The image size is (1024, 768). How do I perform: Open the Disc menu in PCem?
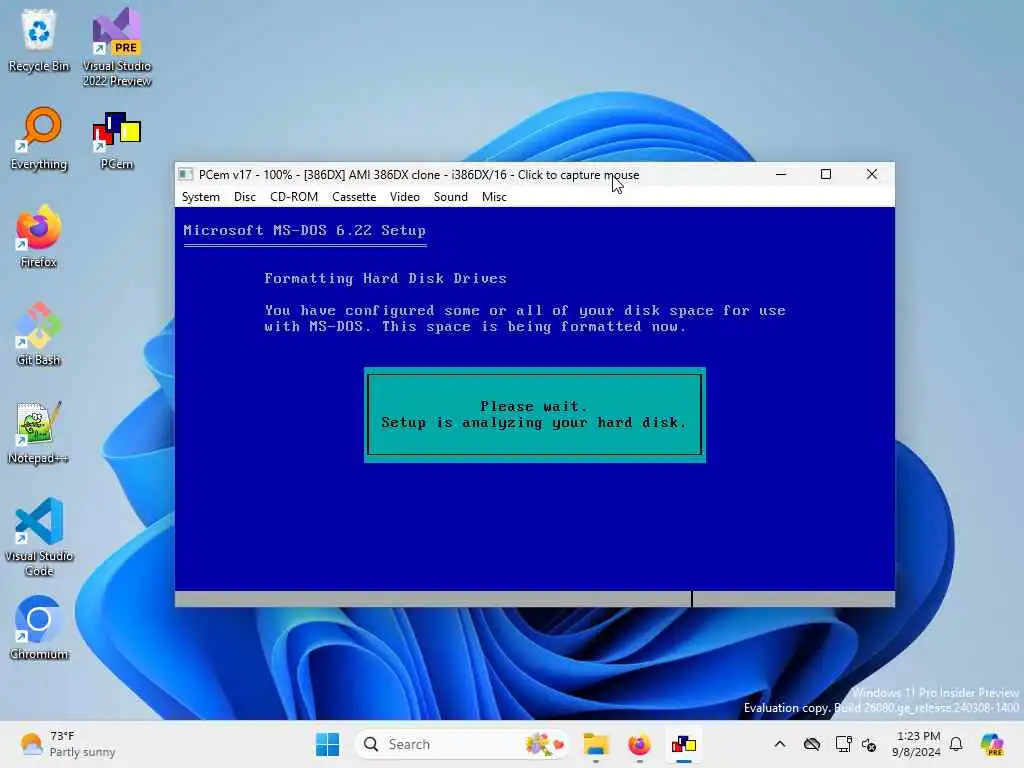(245, 197)
